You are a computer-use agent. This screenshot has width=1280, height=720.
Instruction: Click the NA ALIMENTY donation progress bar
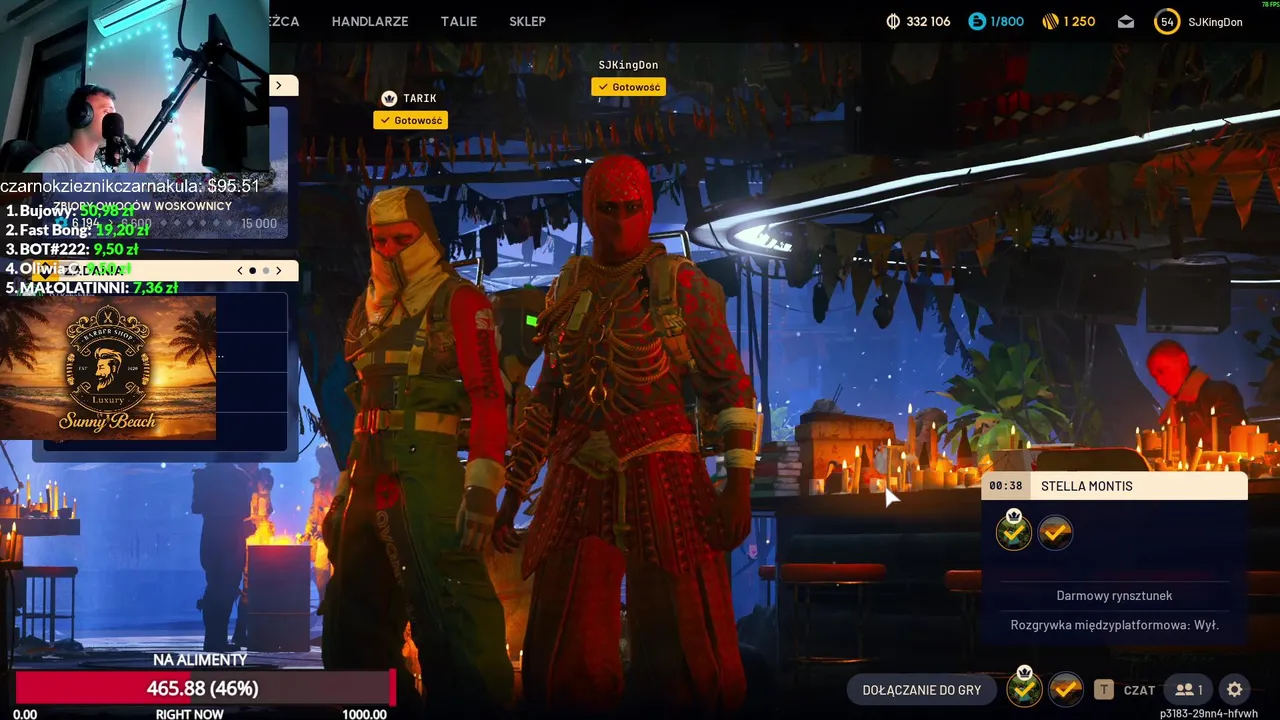coord(205,688)
